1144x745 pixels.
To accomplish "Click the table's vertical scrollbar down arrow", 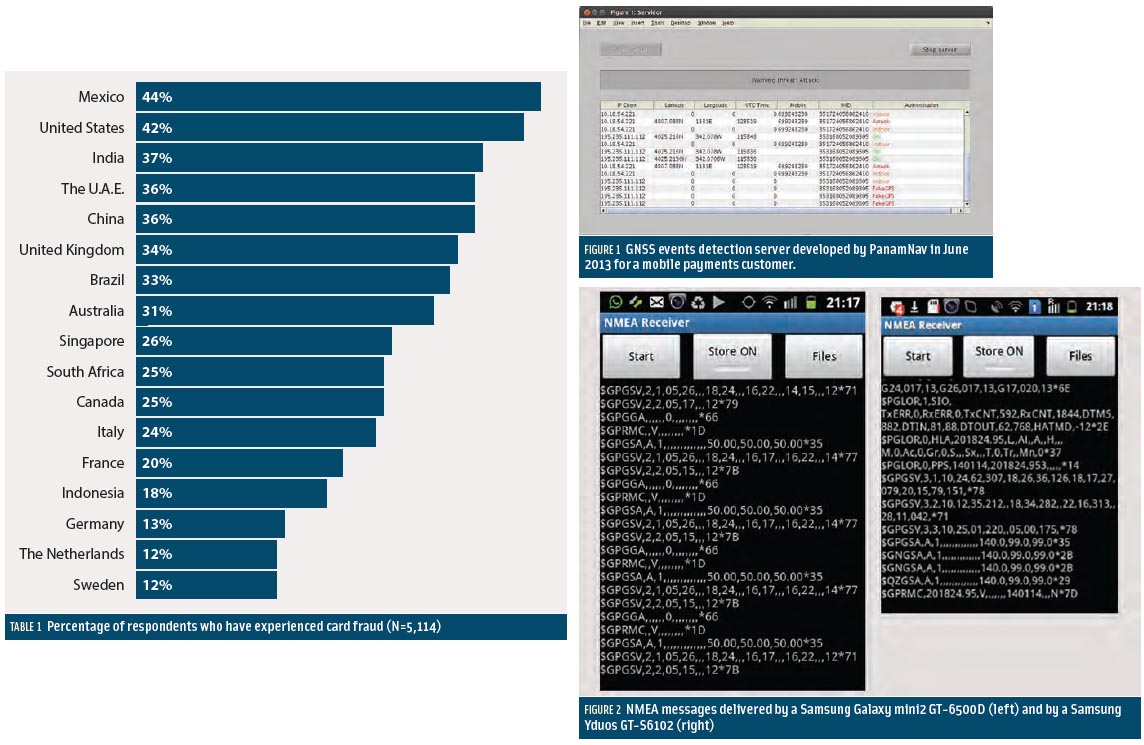I will [967, 203].
